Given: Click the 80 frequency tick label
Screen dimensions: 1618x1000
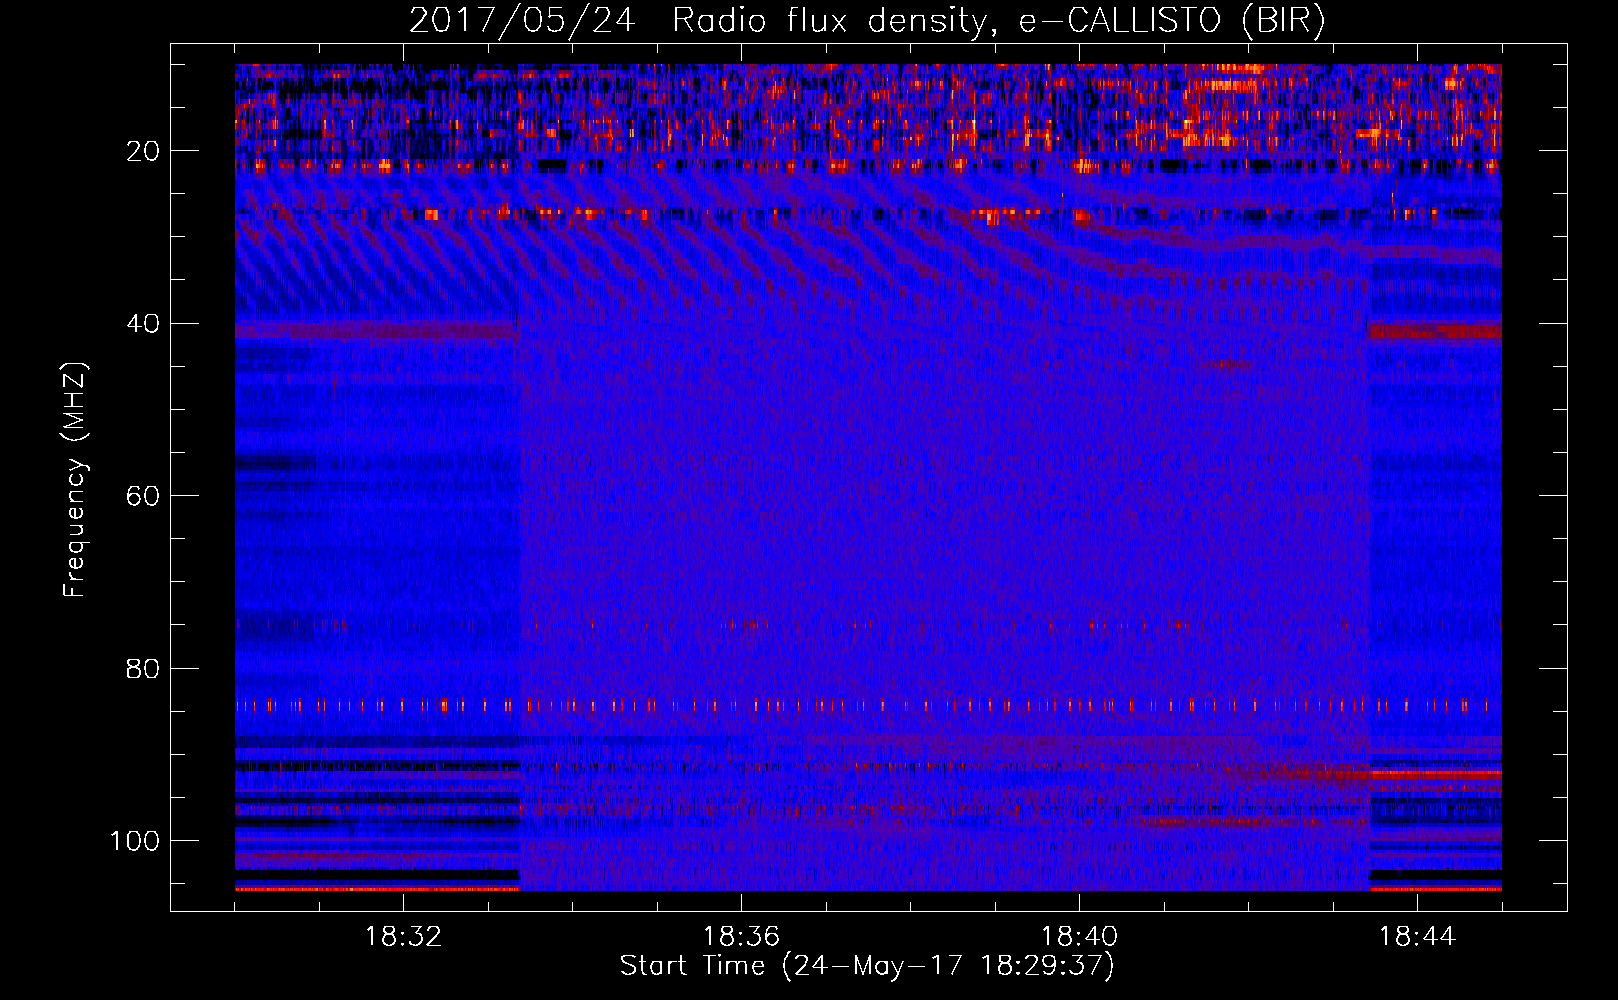Looking at the screenshot, I should click(143, 668).
